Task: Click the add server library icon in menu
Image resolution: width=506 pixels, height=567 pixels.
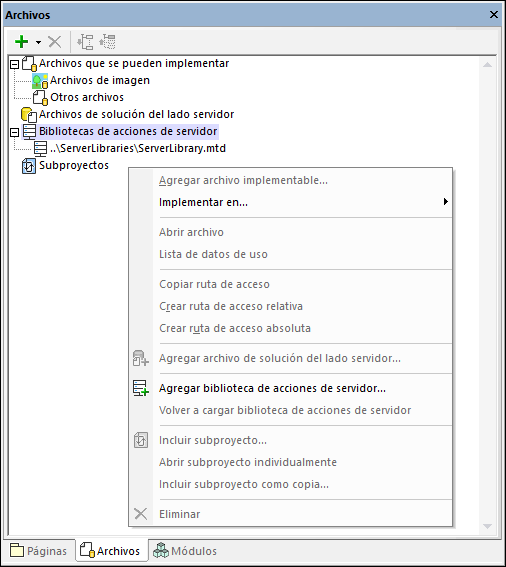Action: point(141,388)
